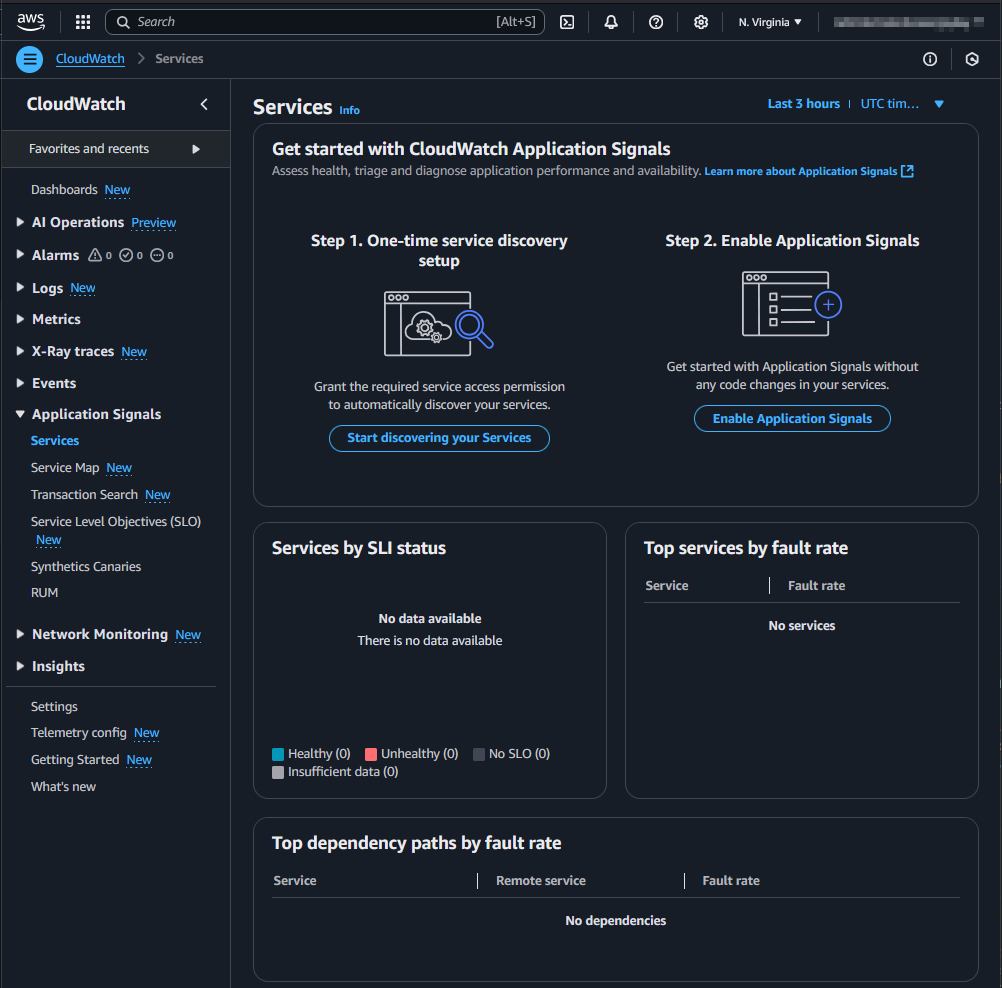Image resolution: width=1002 pixels, height=988 pixels.
Task: Open the AWS services grid icon
Action: pyautogui.click(x=82, y=21)
